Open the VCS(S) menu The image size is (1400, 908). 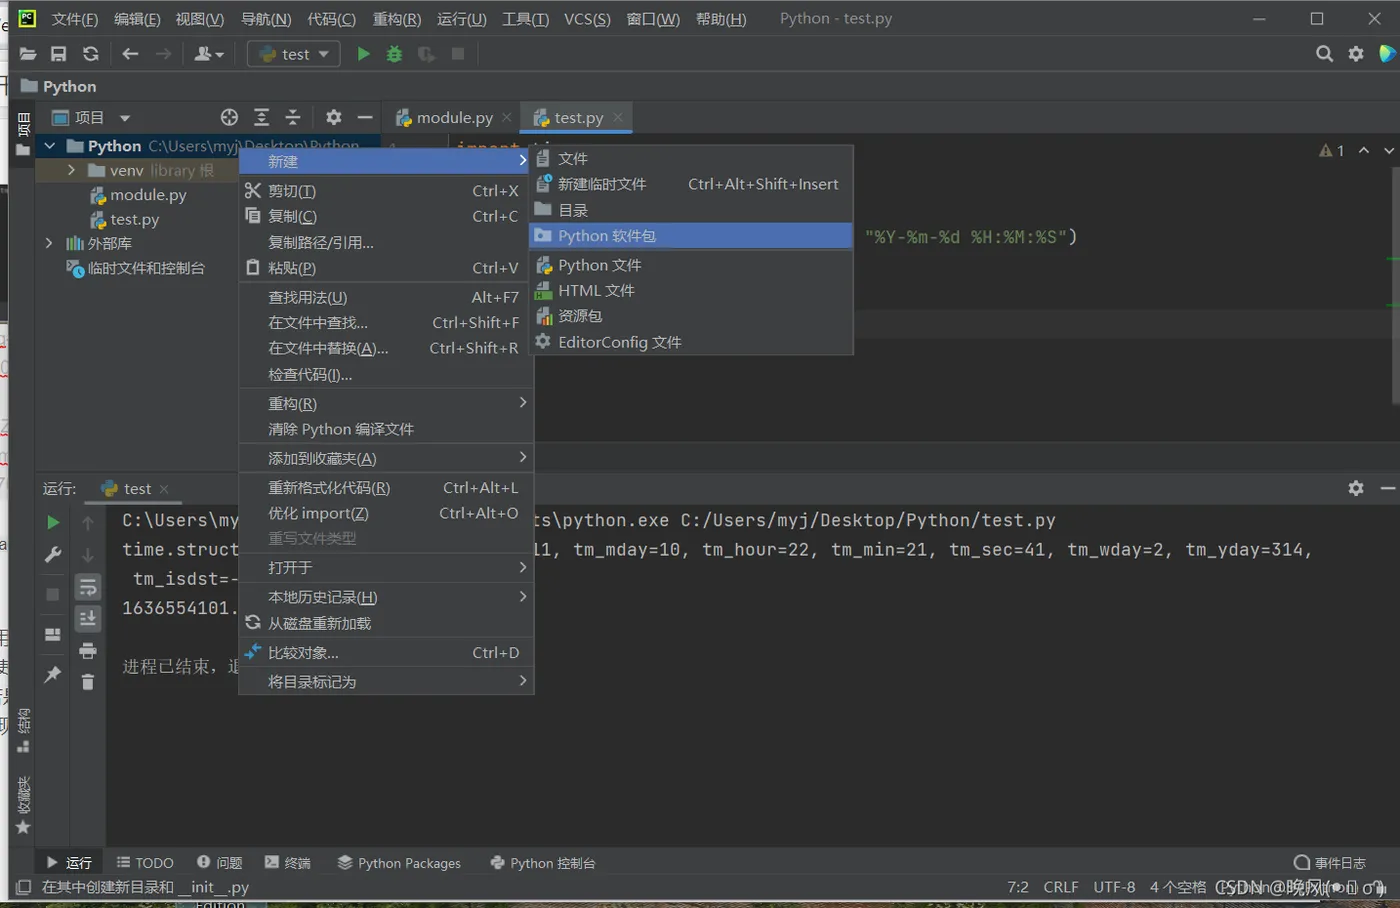tap(587, 19)
